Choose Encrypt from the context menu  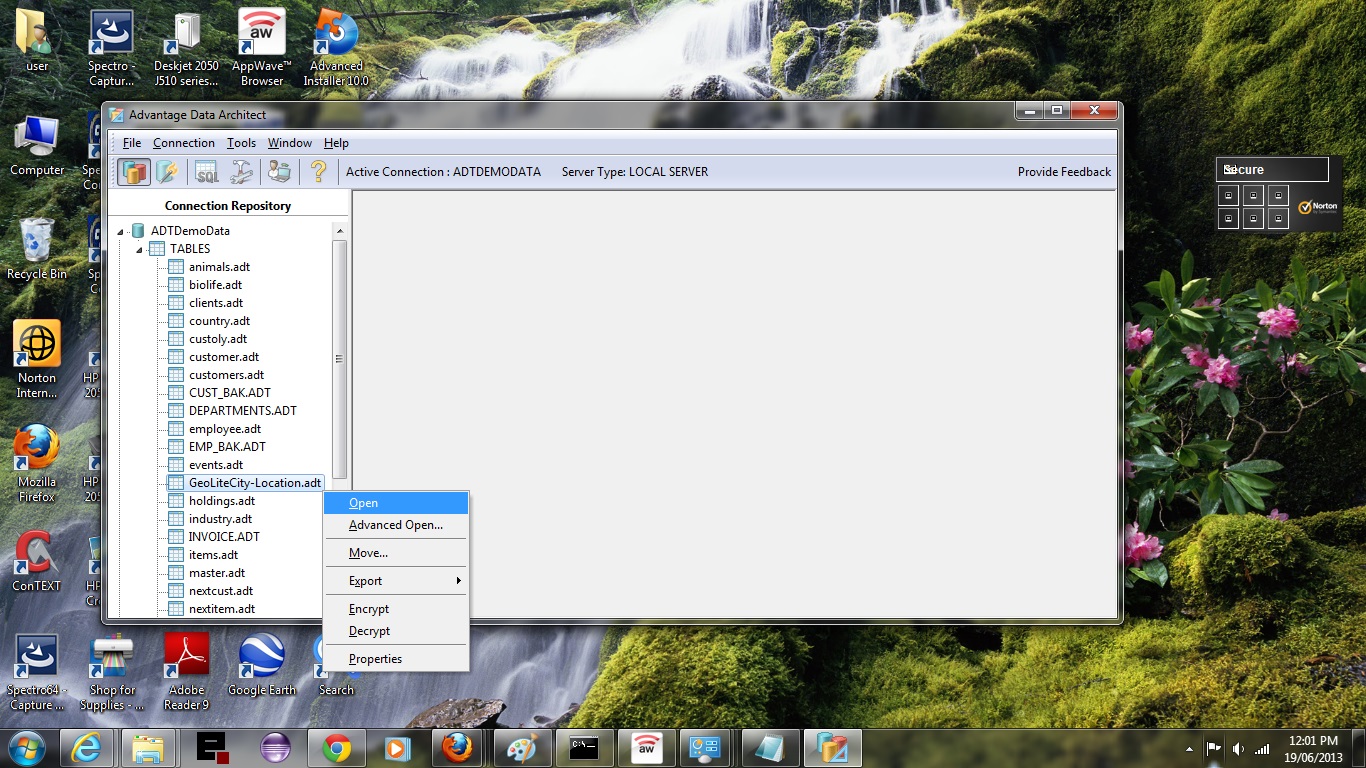[x=369, y=609]
